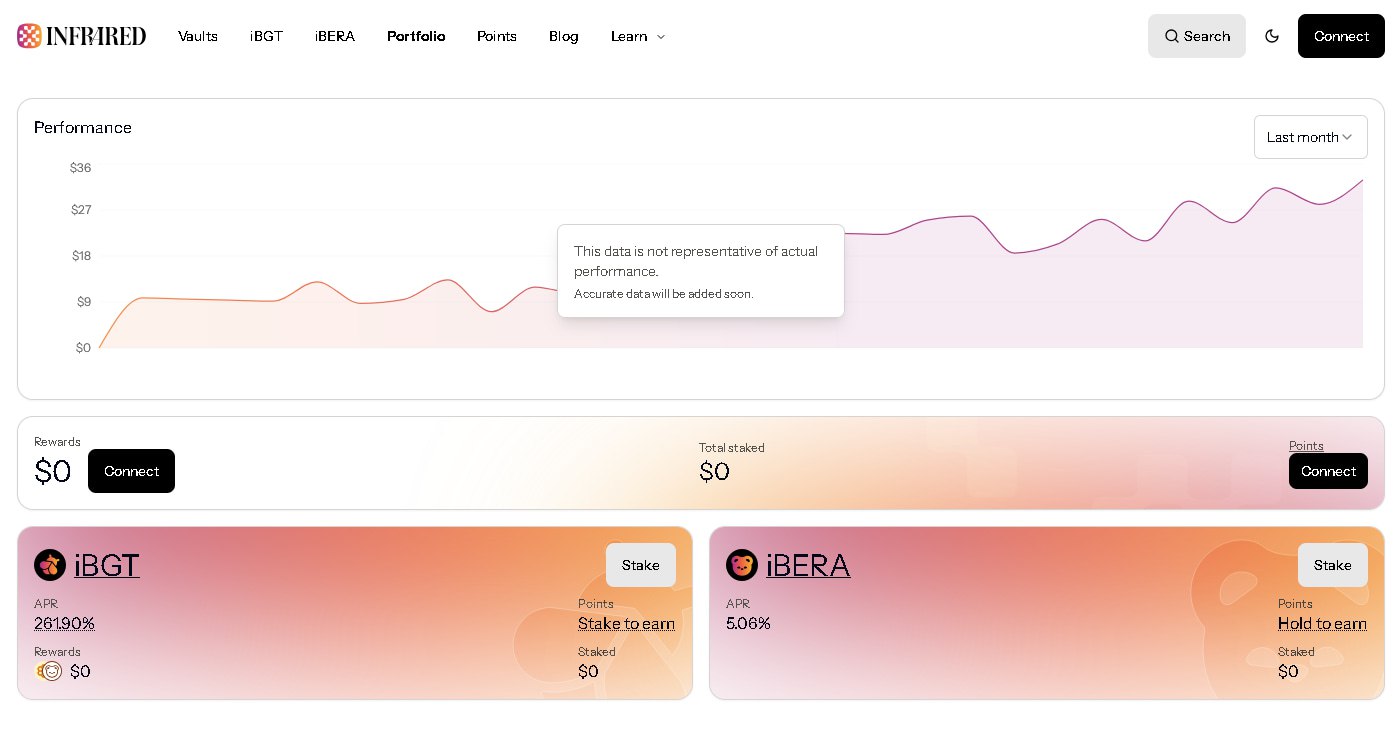Click the iBERA token icon
Screen dimensions: 1395x735
[742, 565]
